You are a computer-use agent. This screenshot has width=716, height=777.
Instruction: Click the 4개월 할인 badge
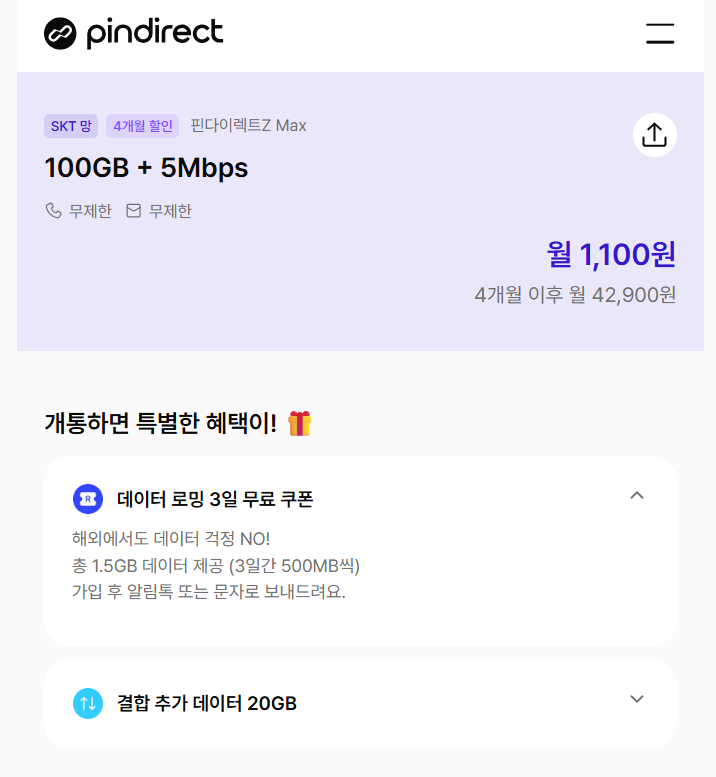tap(143, 126)
